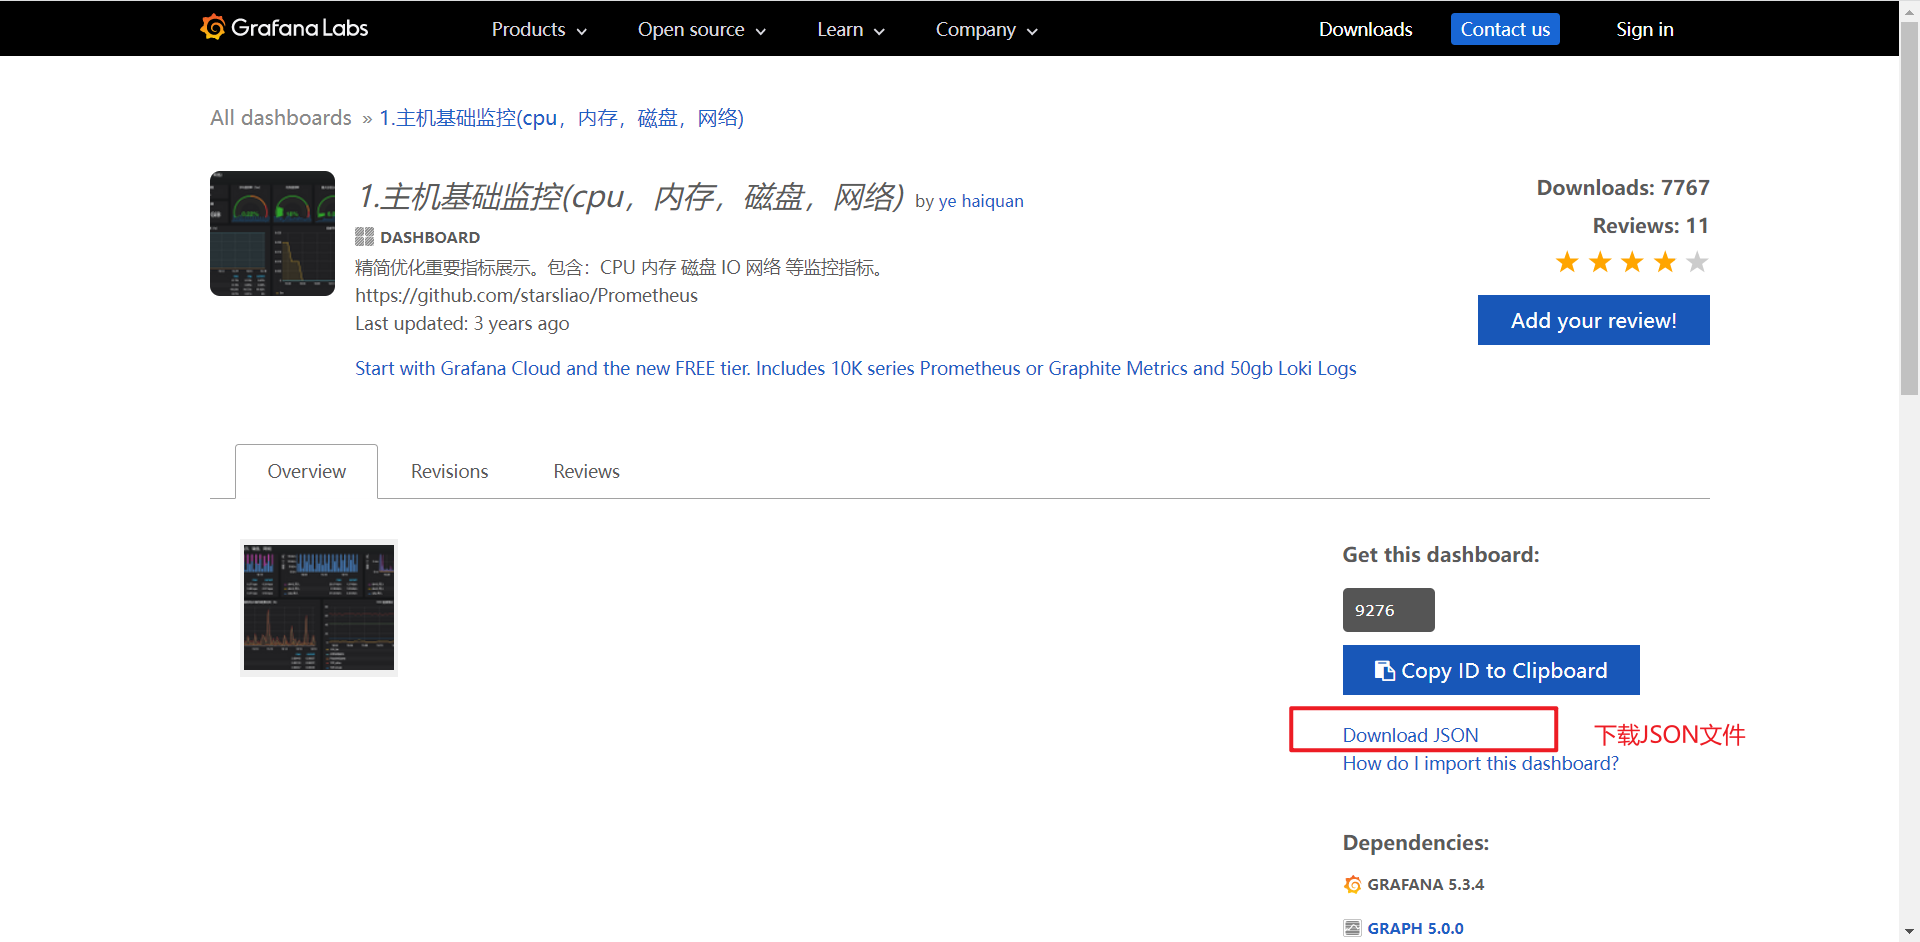
Task: Open the GRAPH 5.0.0 dependency link
Action: (1415, 928)
